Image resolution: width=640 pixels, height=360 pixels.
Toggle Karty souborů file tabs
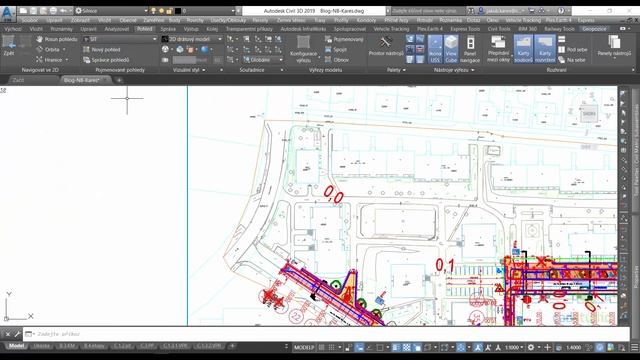(x=523, y=49)
